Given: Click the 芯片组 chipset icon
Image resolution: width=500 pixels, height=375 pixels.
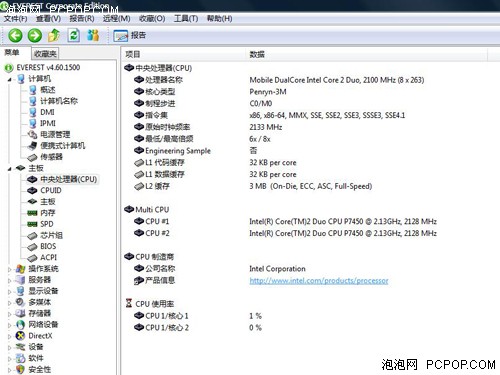Looking at the screenshot, I should point(32,235).
